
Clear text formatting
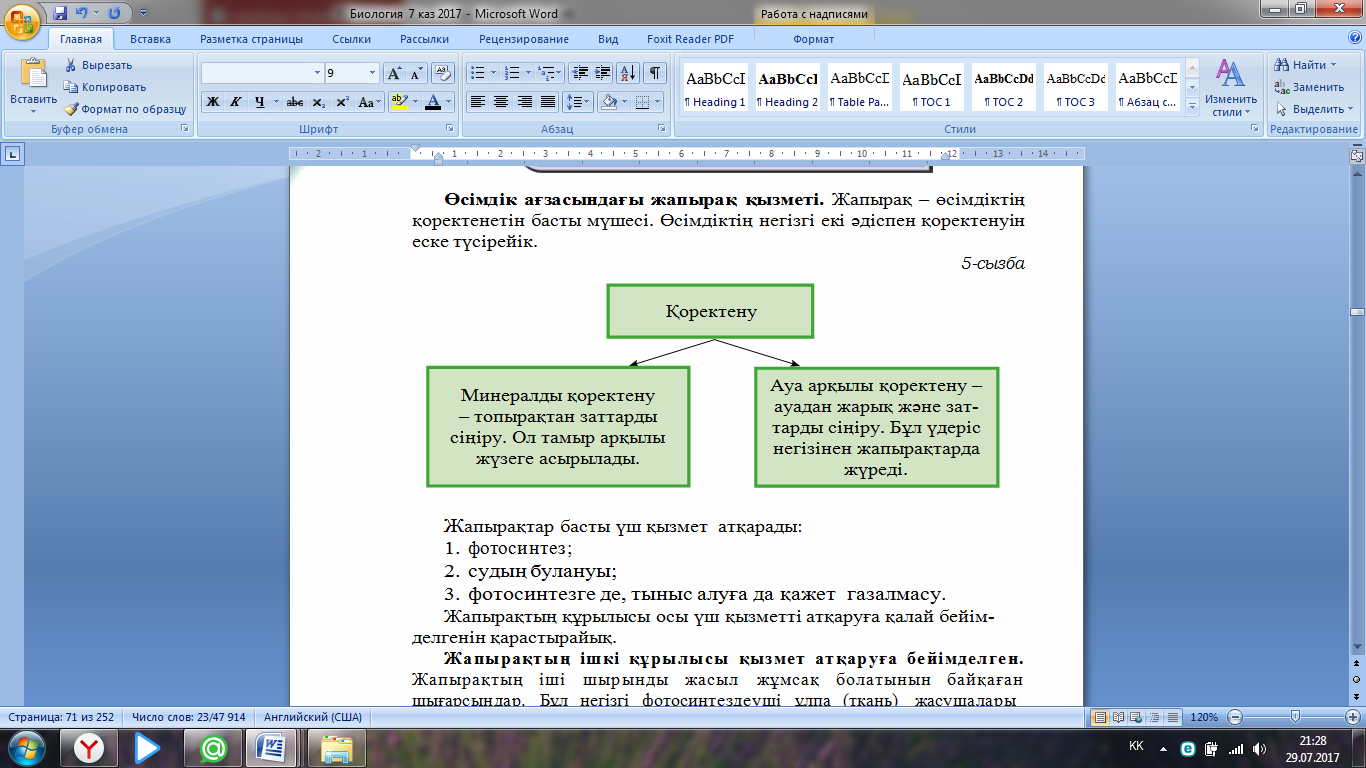pyautogui.click(x=444, y=73)
